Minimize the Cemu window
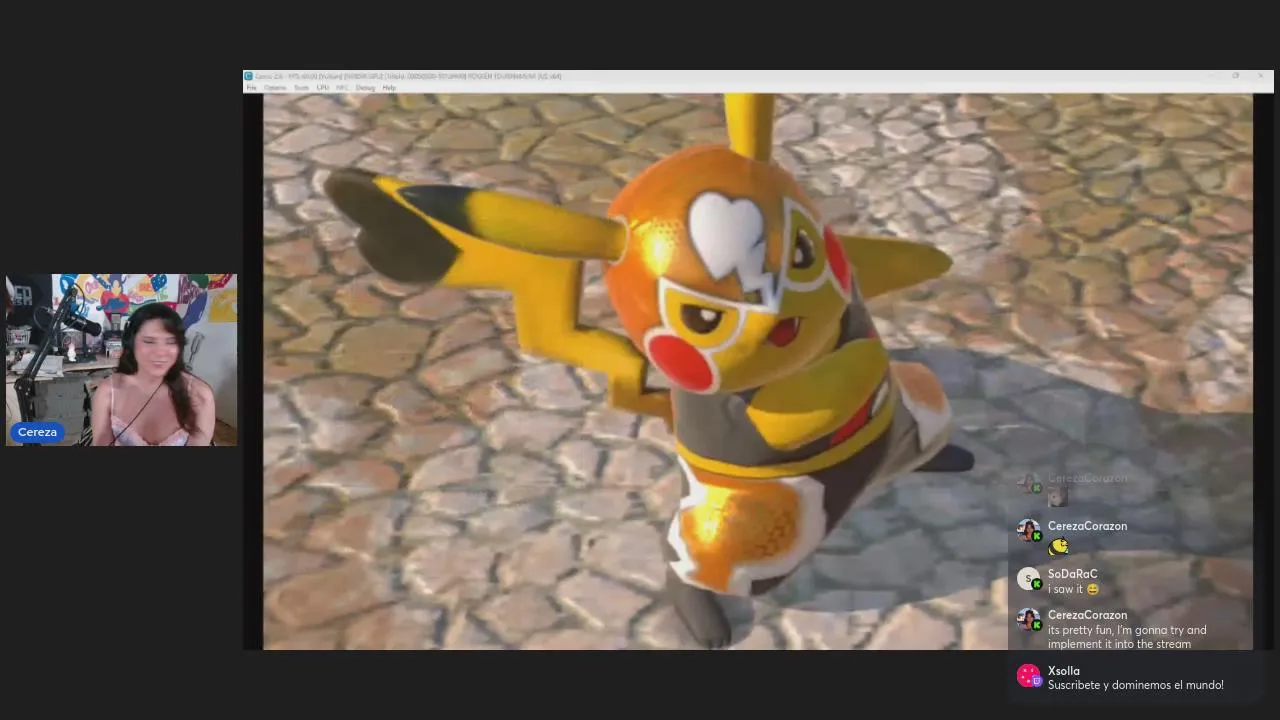Image resolution: width=1280 pixels, height=720 pixels. point(1212,76)
